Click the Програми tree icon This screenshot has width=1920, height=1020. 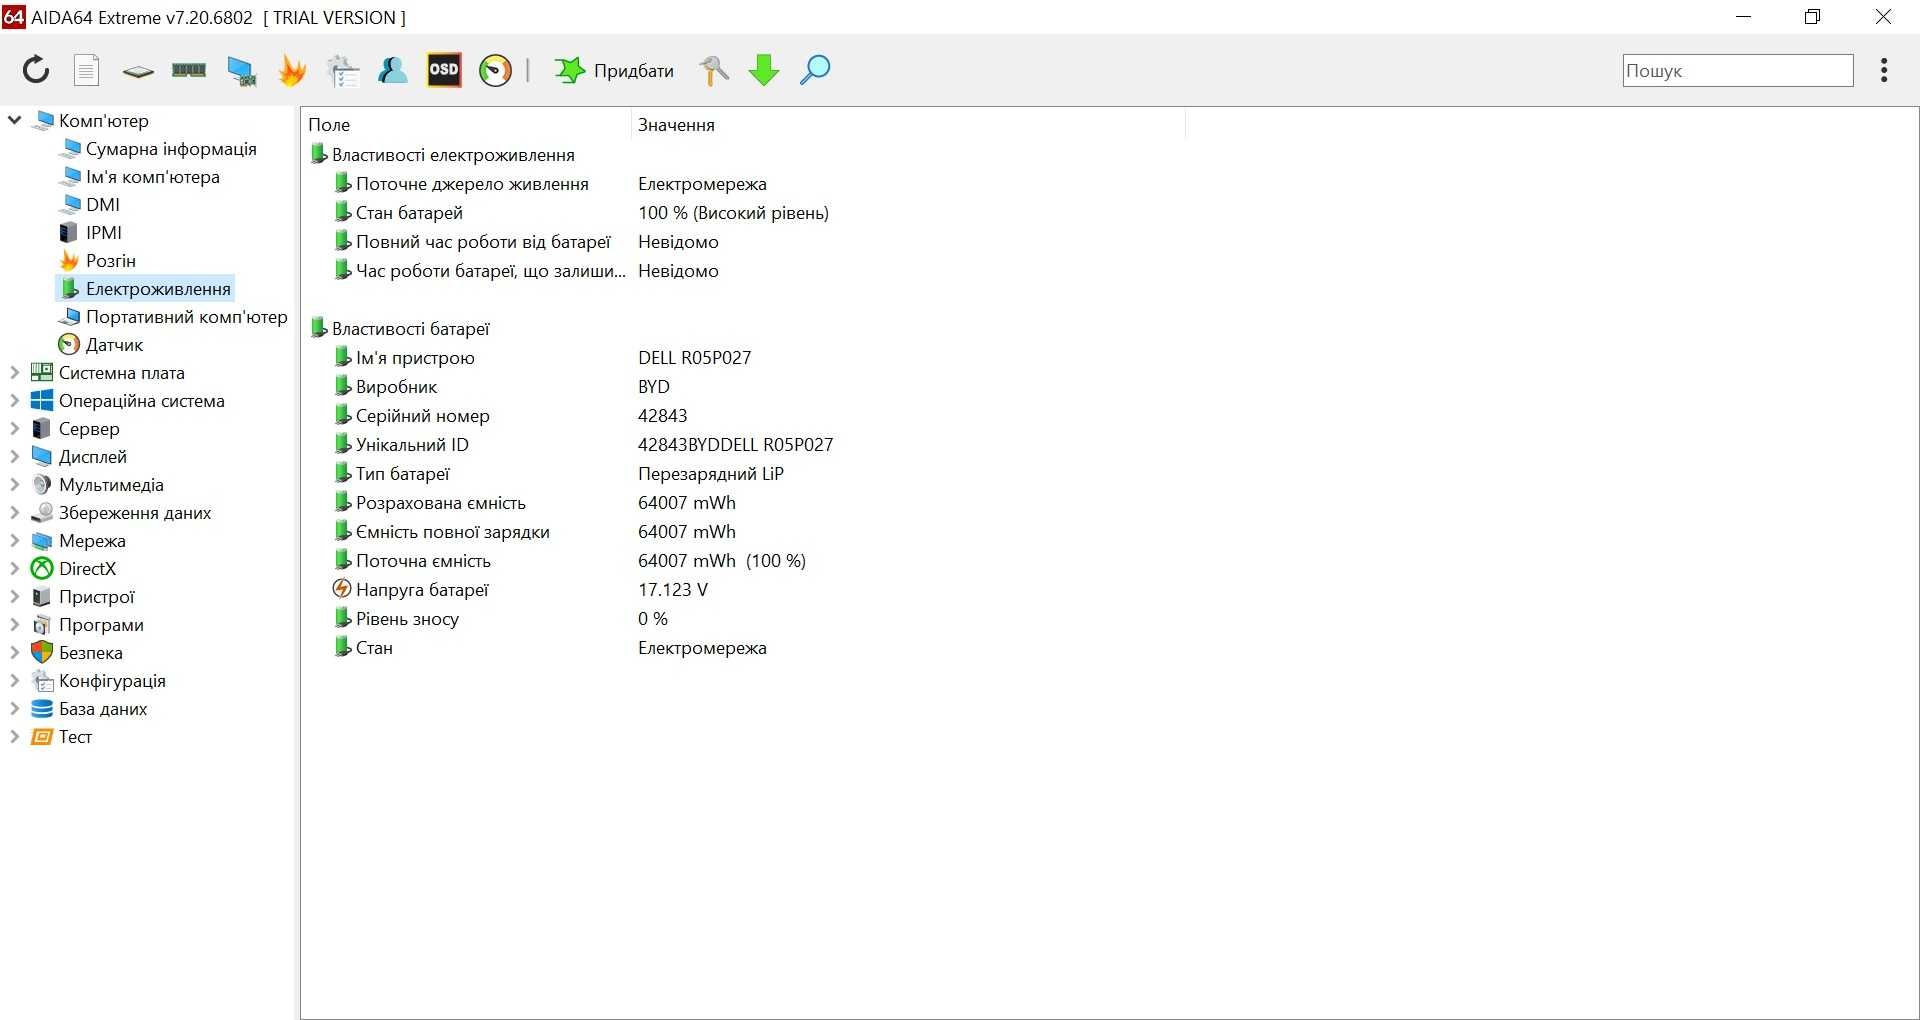coord(42,625)
